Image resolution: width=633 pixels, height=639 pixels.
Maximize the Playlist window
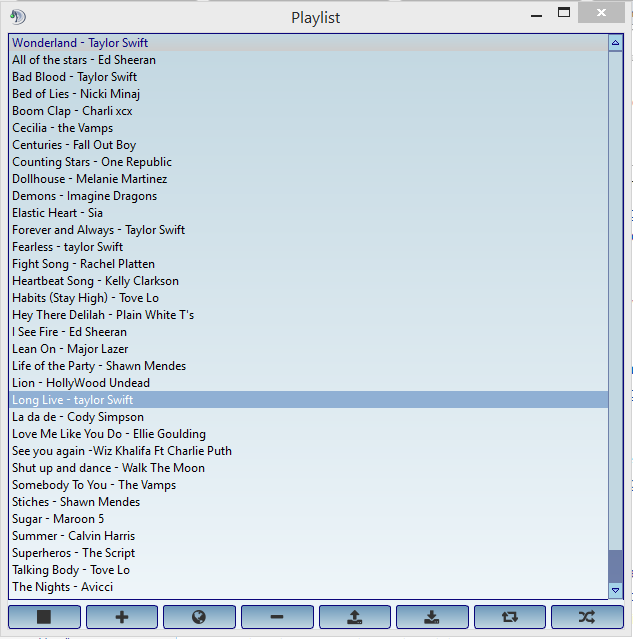(564, 13)
